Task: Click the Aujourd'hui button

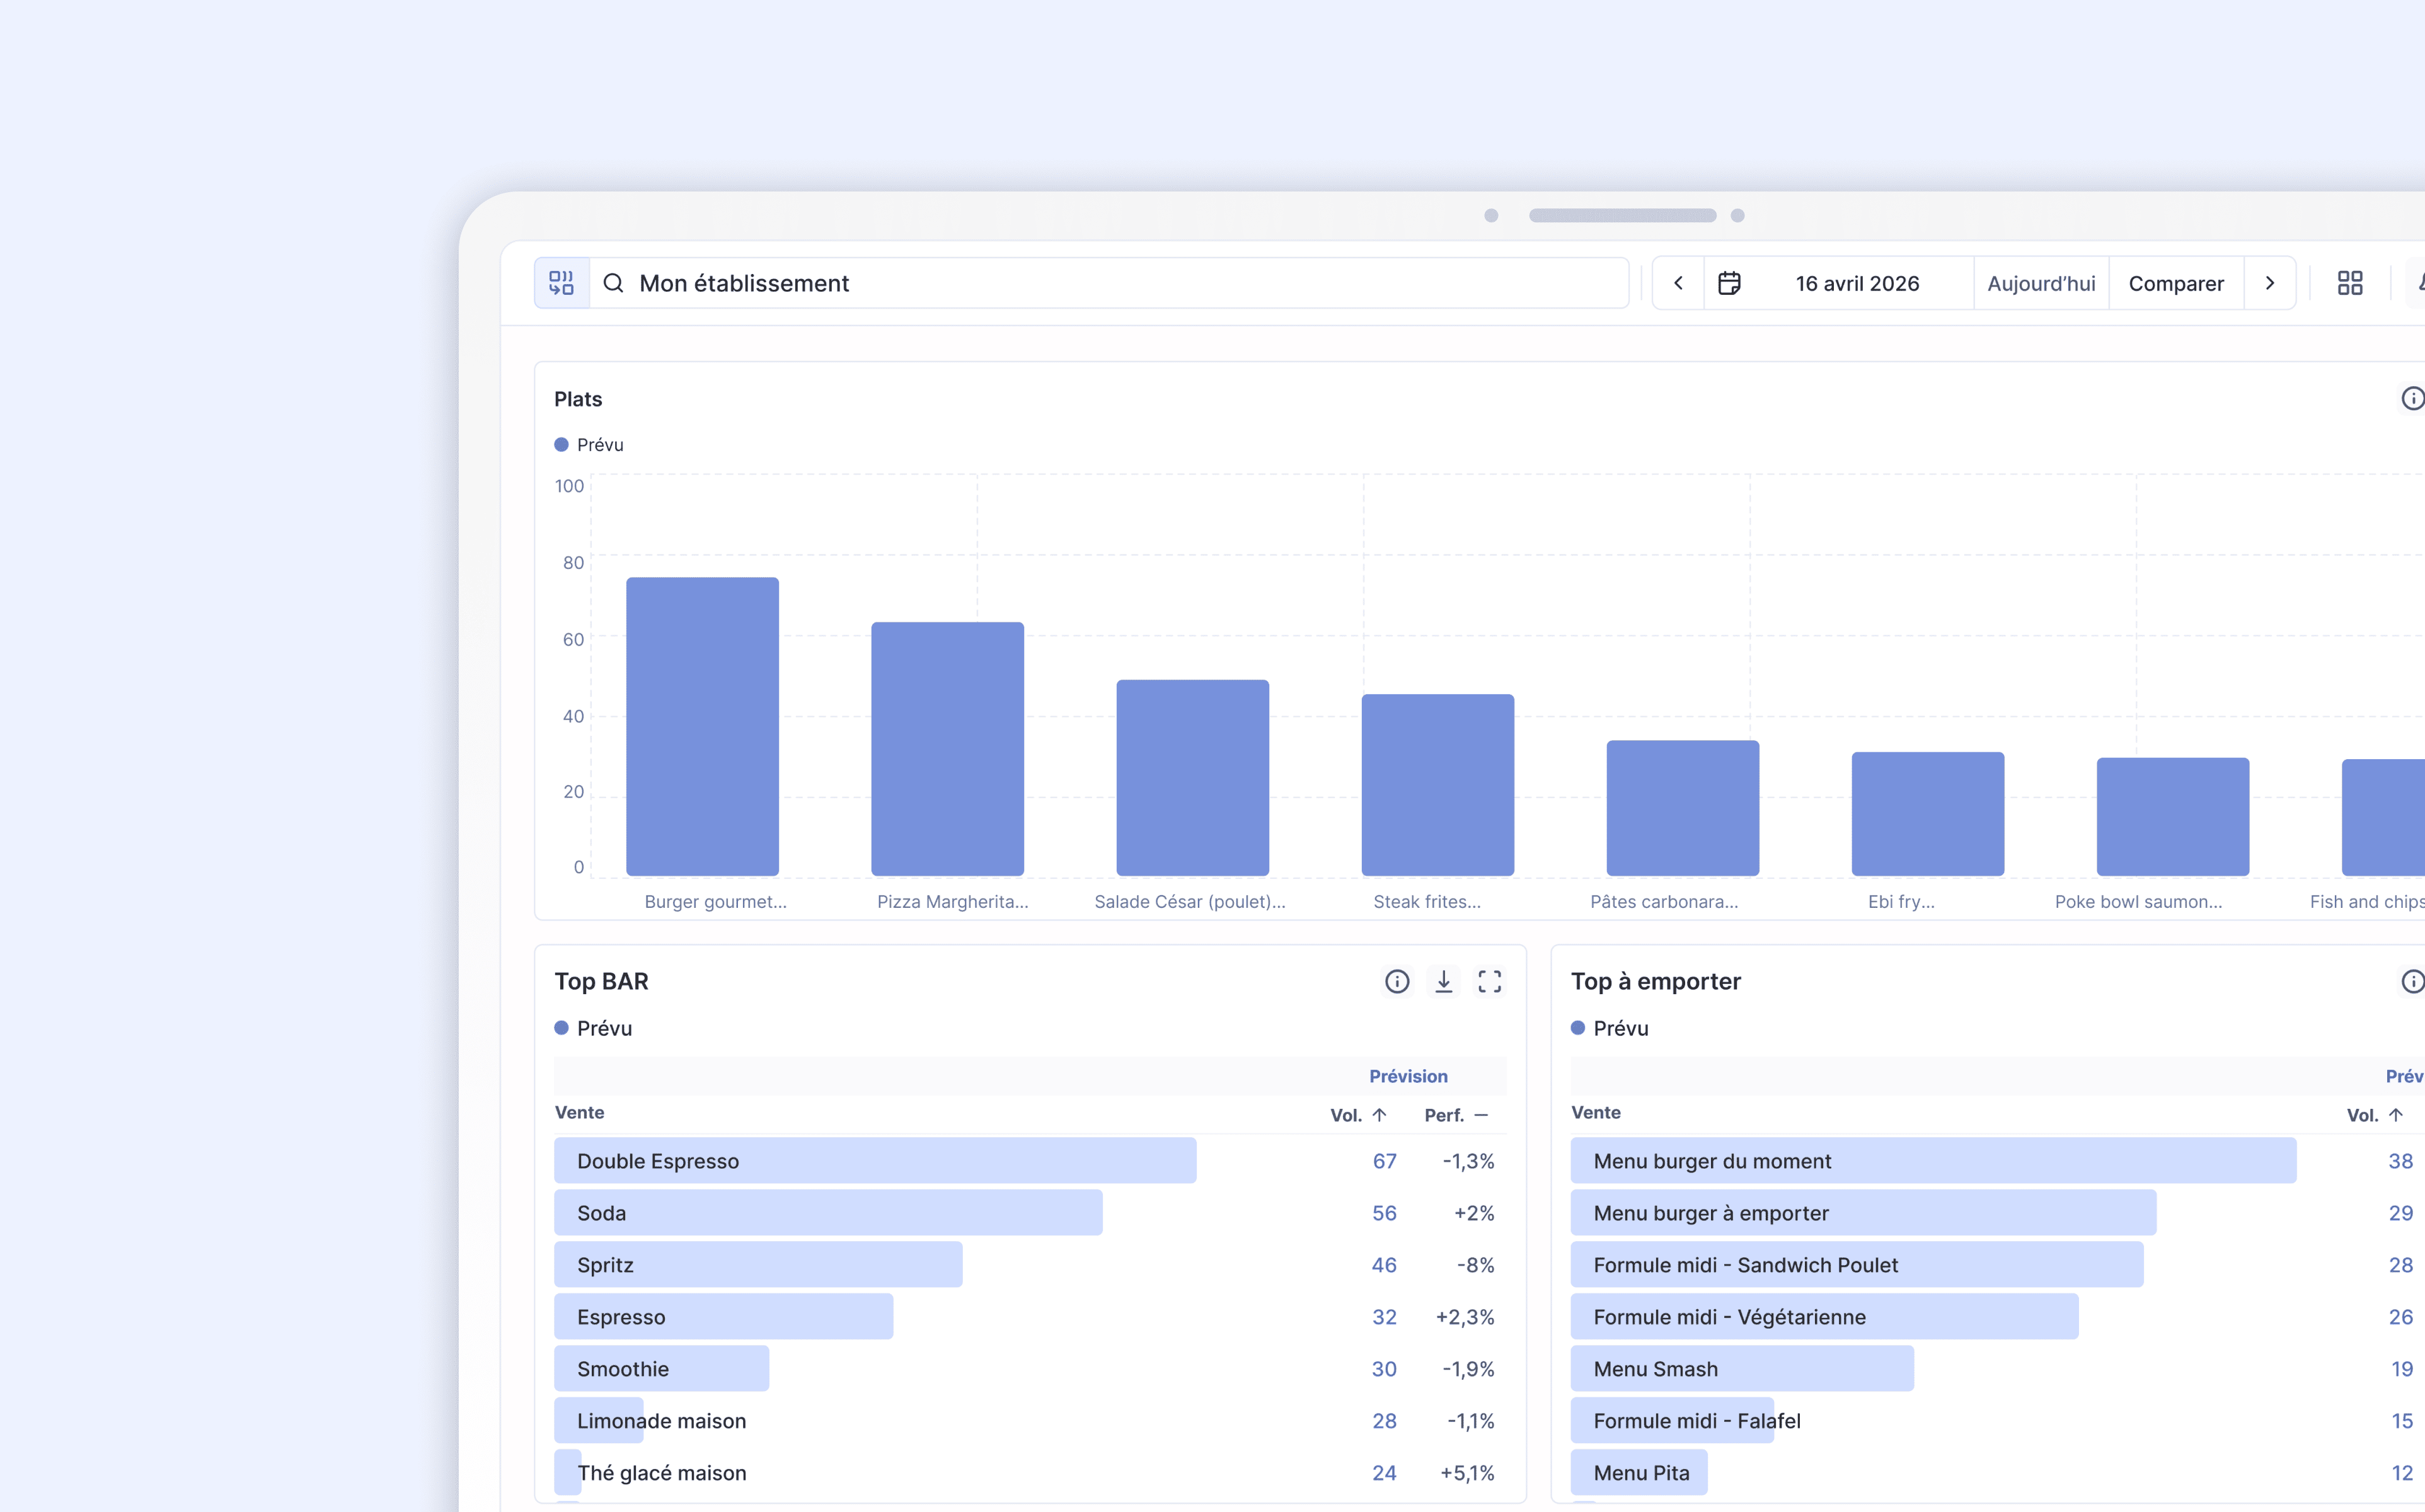Action: pyautogui.click(x=2040, y=283)
